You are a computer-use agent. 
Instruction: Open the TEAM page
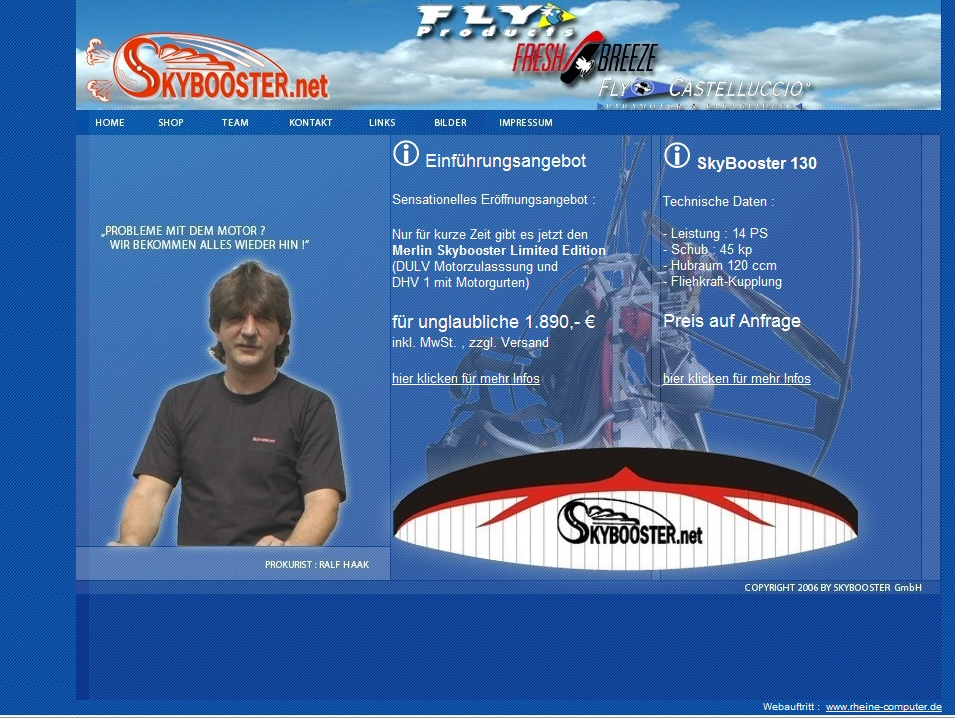235,122
